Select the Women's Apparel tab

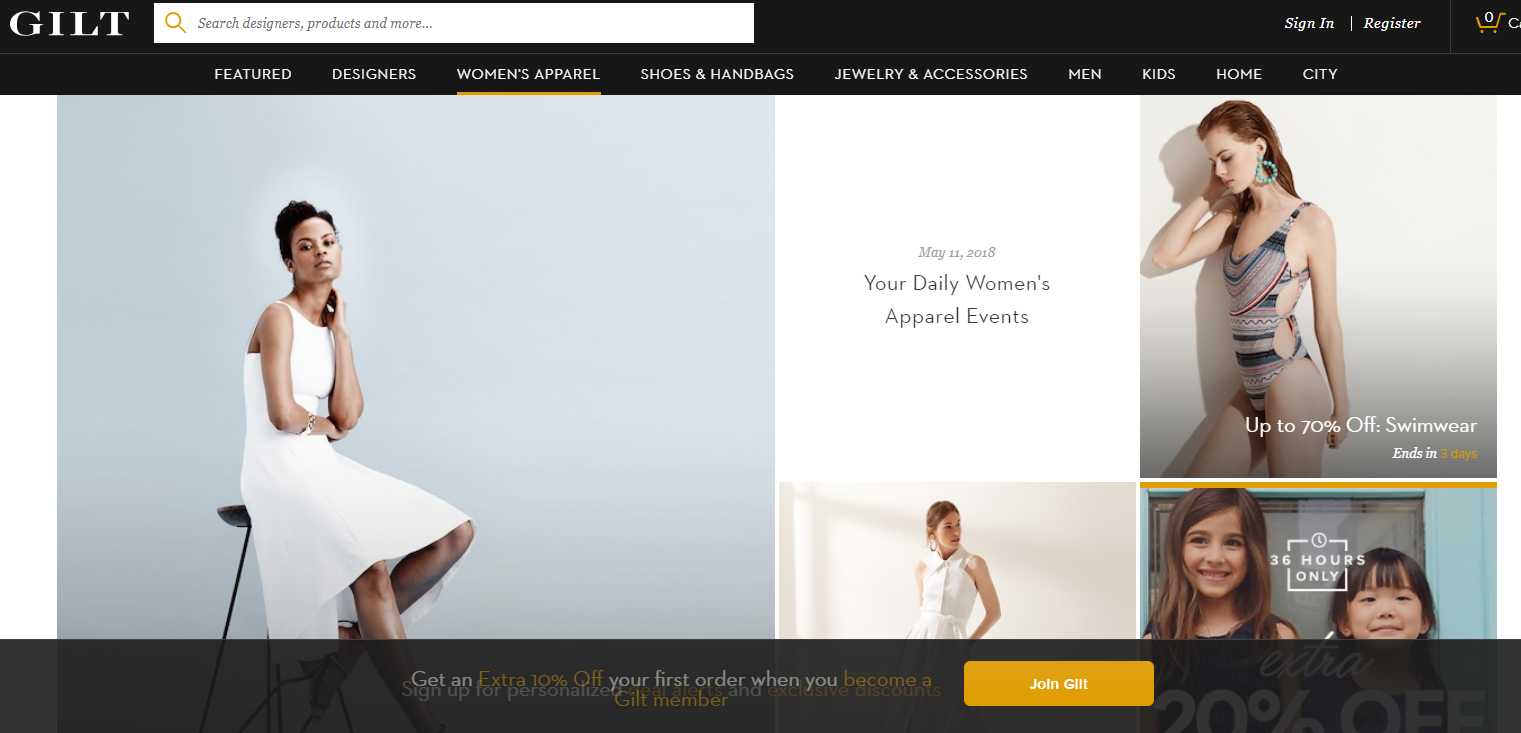click(x=528, y=74)
